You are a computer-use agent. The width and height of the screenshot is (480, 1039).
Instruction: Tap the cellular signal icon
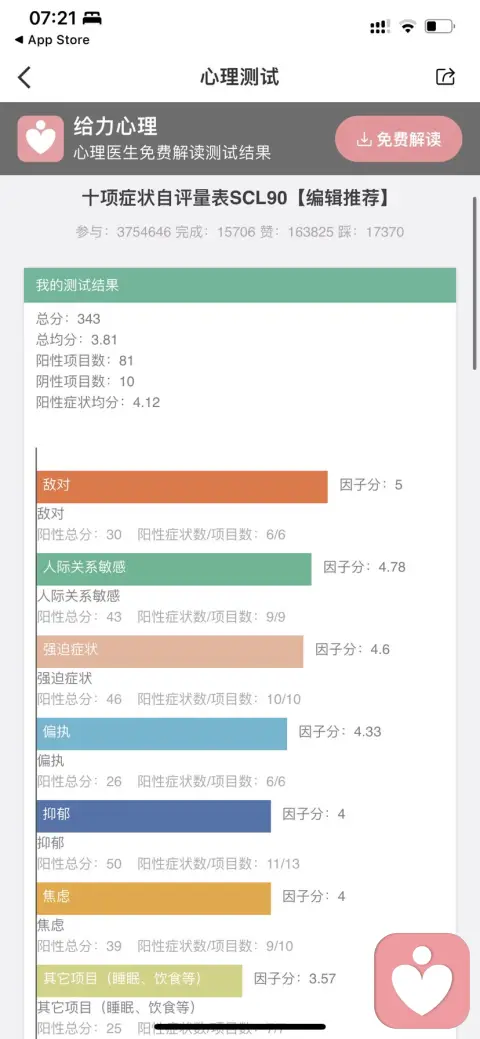click(380, 27)
